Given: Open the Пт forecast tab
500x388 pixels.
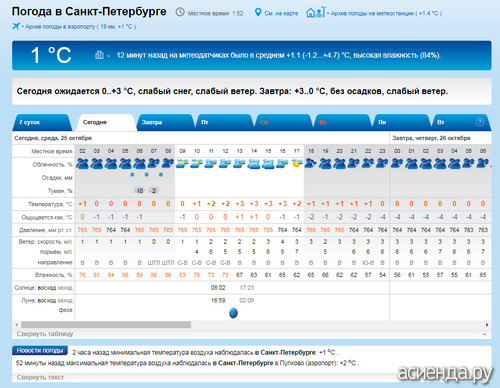Looking at the screenshot, I should (225, 122).
